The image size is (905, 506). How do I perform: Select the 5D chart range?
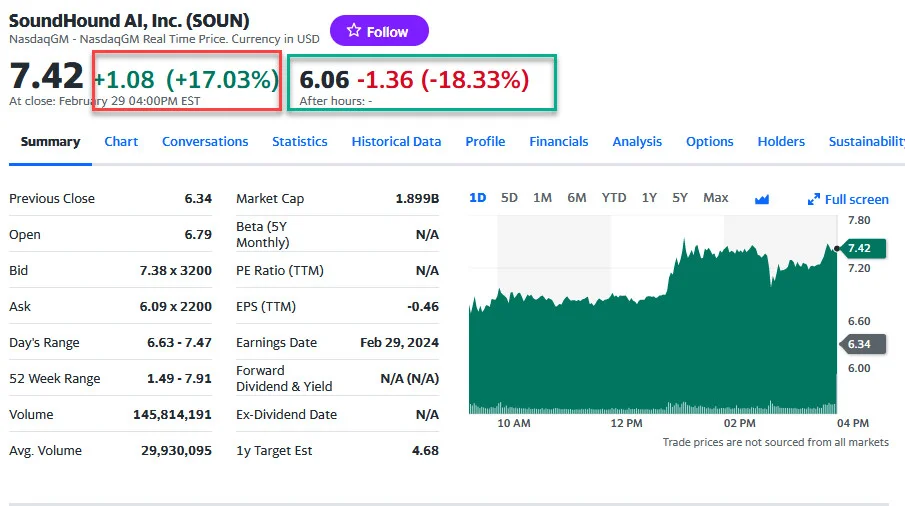tap(509, 198)
